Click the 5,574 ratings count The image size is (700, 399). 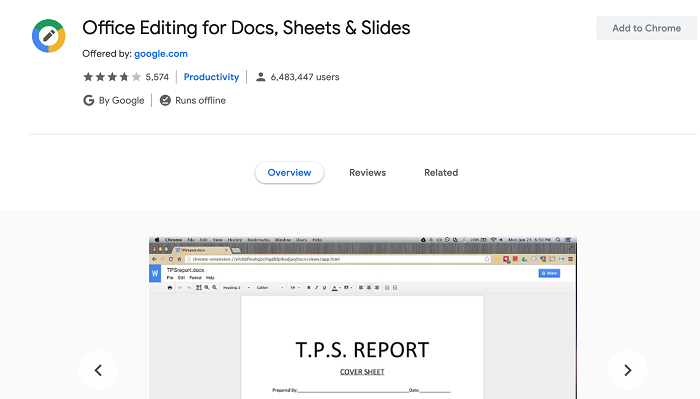tap(157, 77)
